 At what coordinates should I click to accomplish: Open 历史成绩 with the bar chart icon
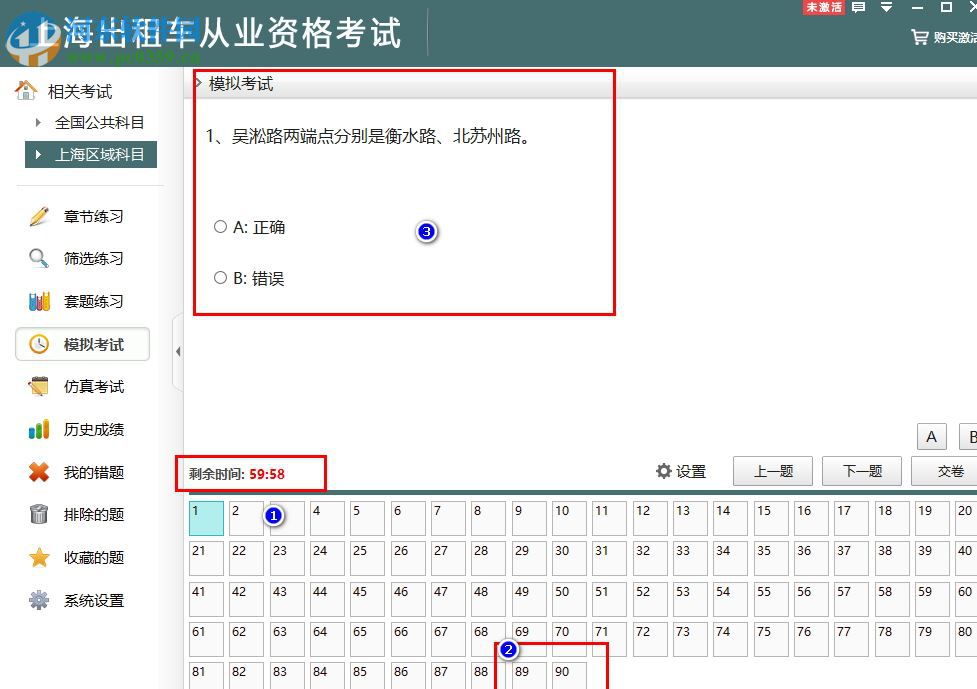tap(38, 429)
